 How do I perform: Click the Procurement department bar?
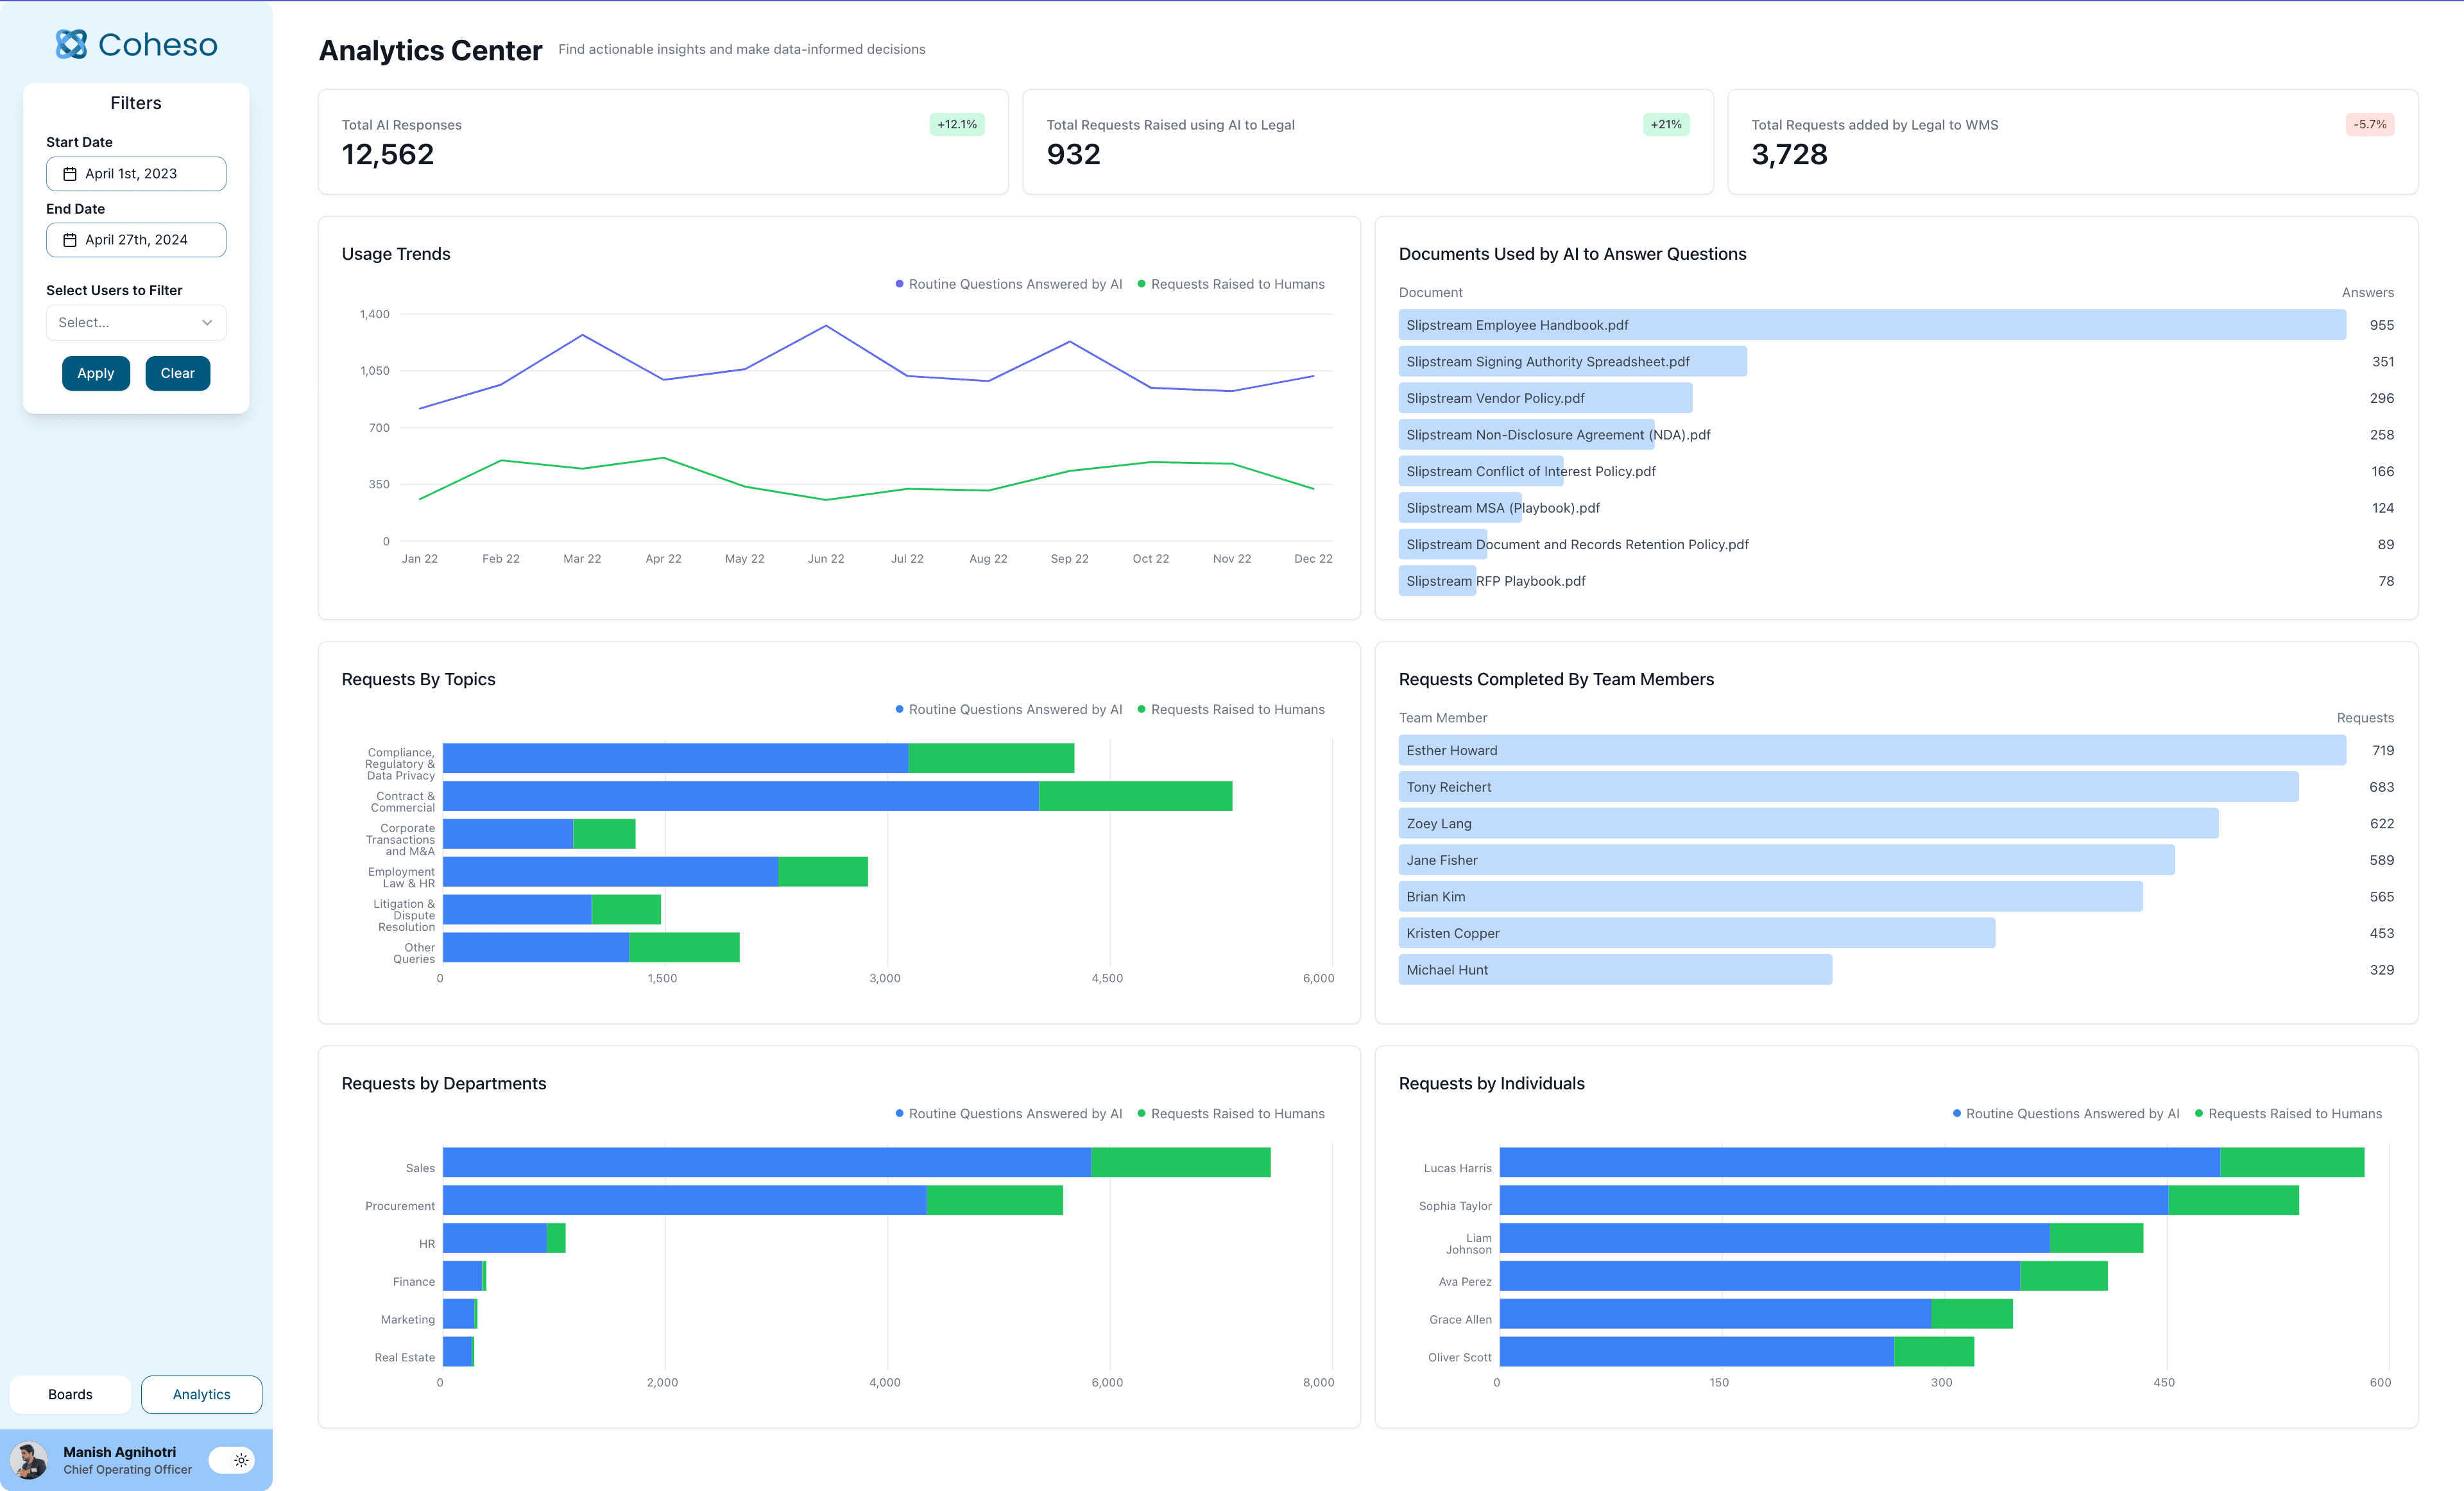753,1200
